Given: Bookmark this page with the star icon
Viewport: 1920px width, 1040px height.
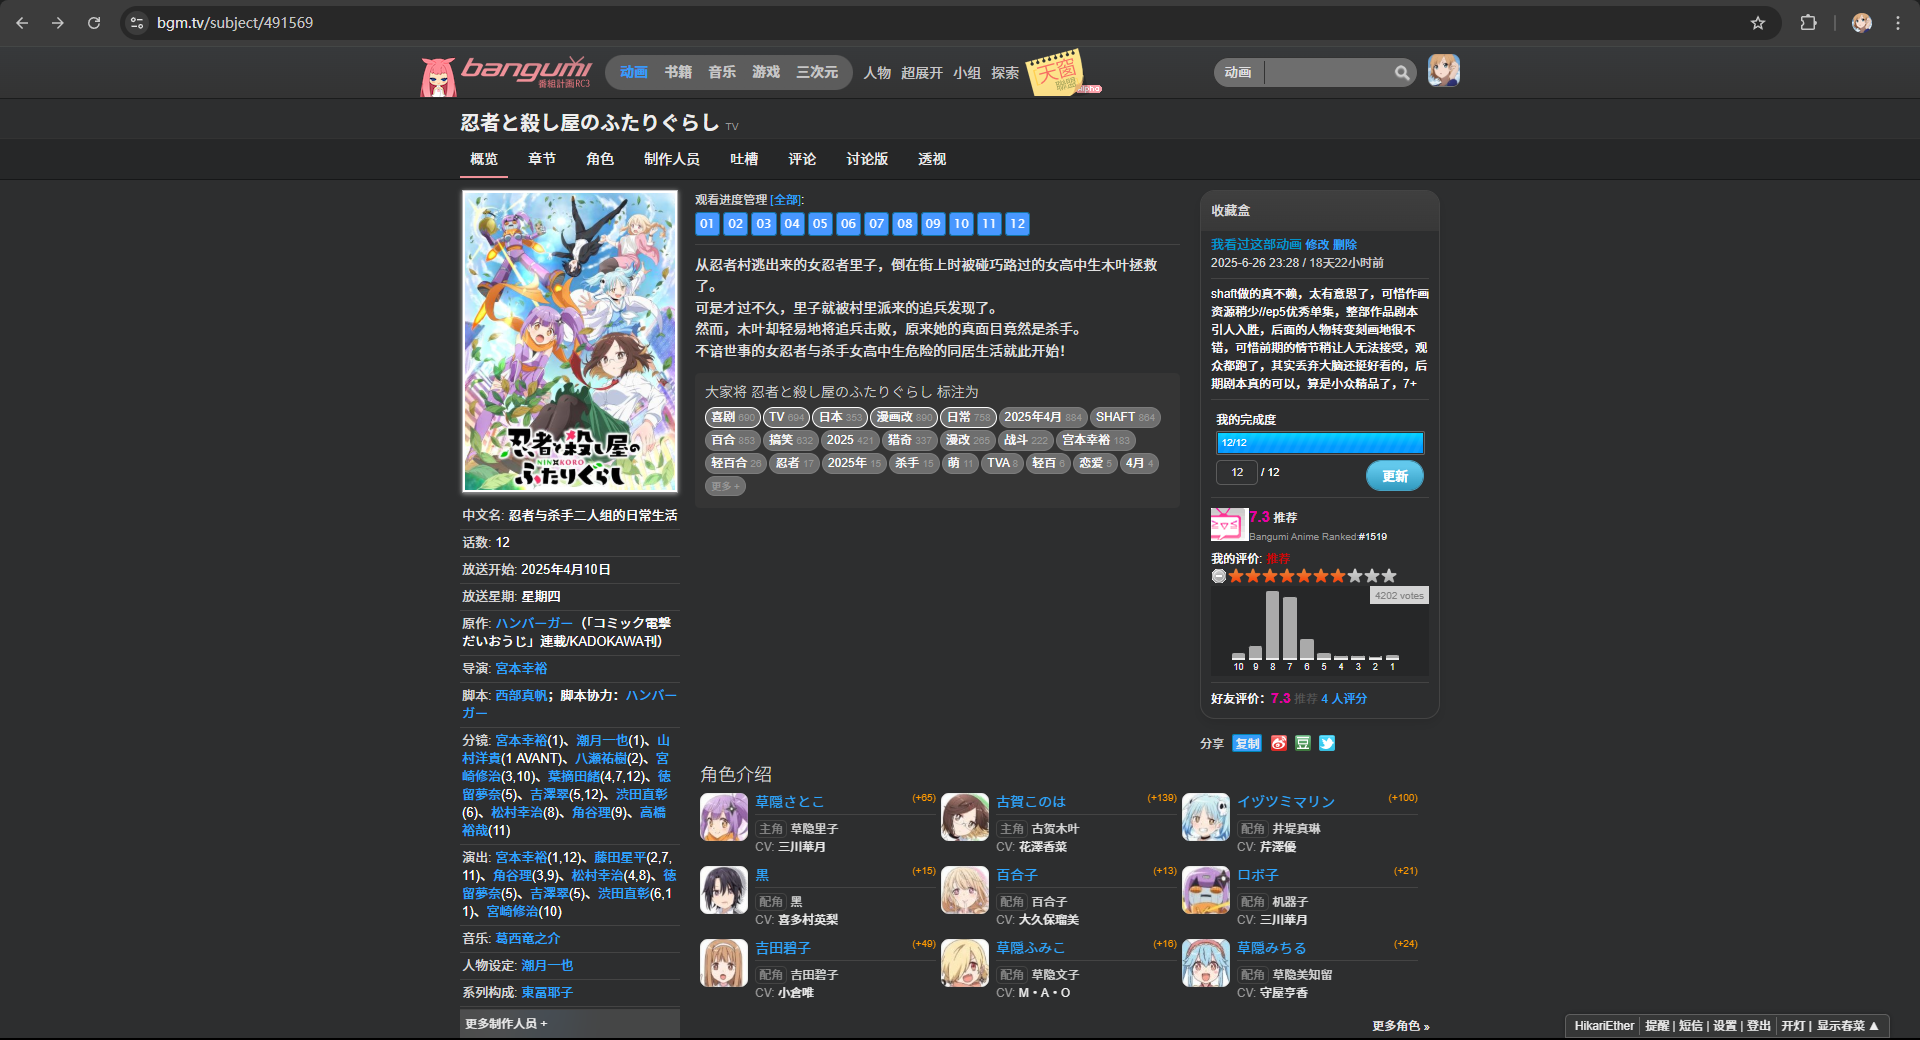Looking at the screenshot, I should point(1758,23).
